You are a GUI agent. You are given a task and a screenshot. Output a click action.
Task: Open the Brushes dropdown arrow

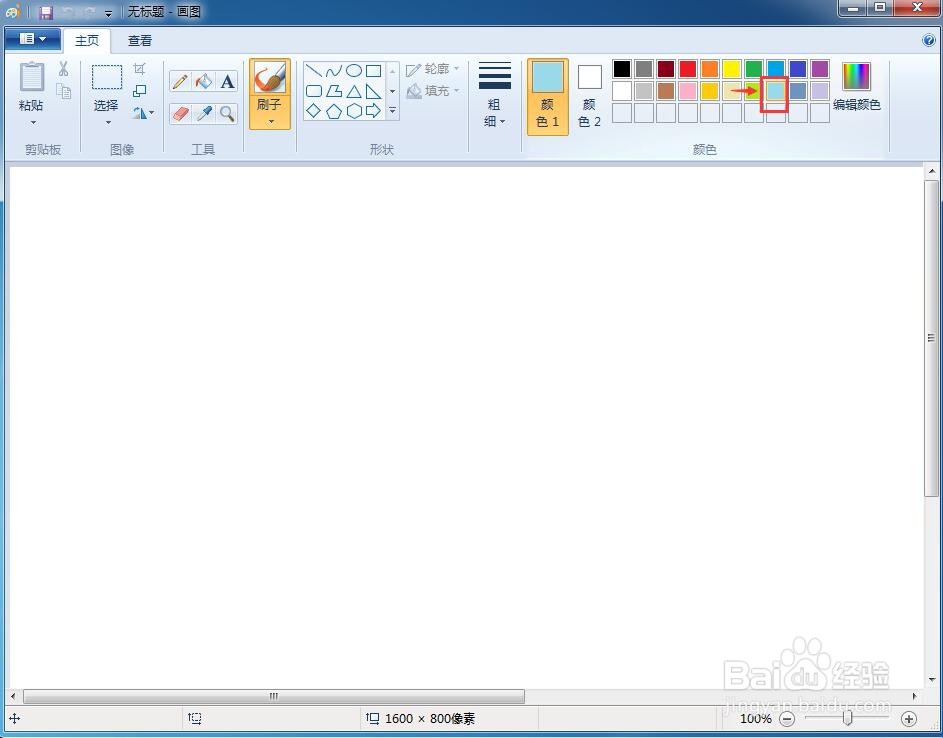click(271, 121)
